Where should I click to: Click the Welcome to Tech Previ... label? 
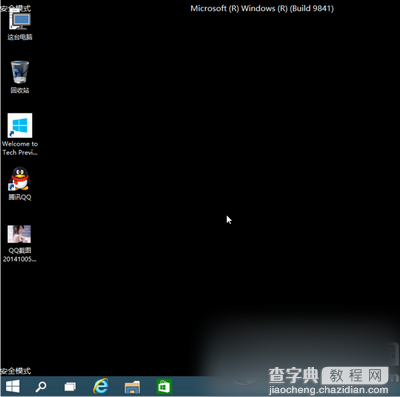[x=20, y=148]
